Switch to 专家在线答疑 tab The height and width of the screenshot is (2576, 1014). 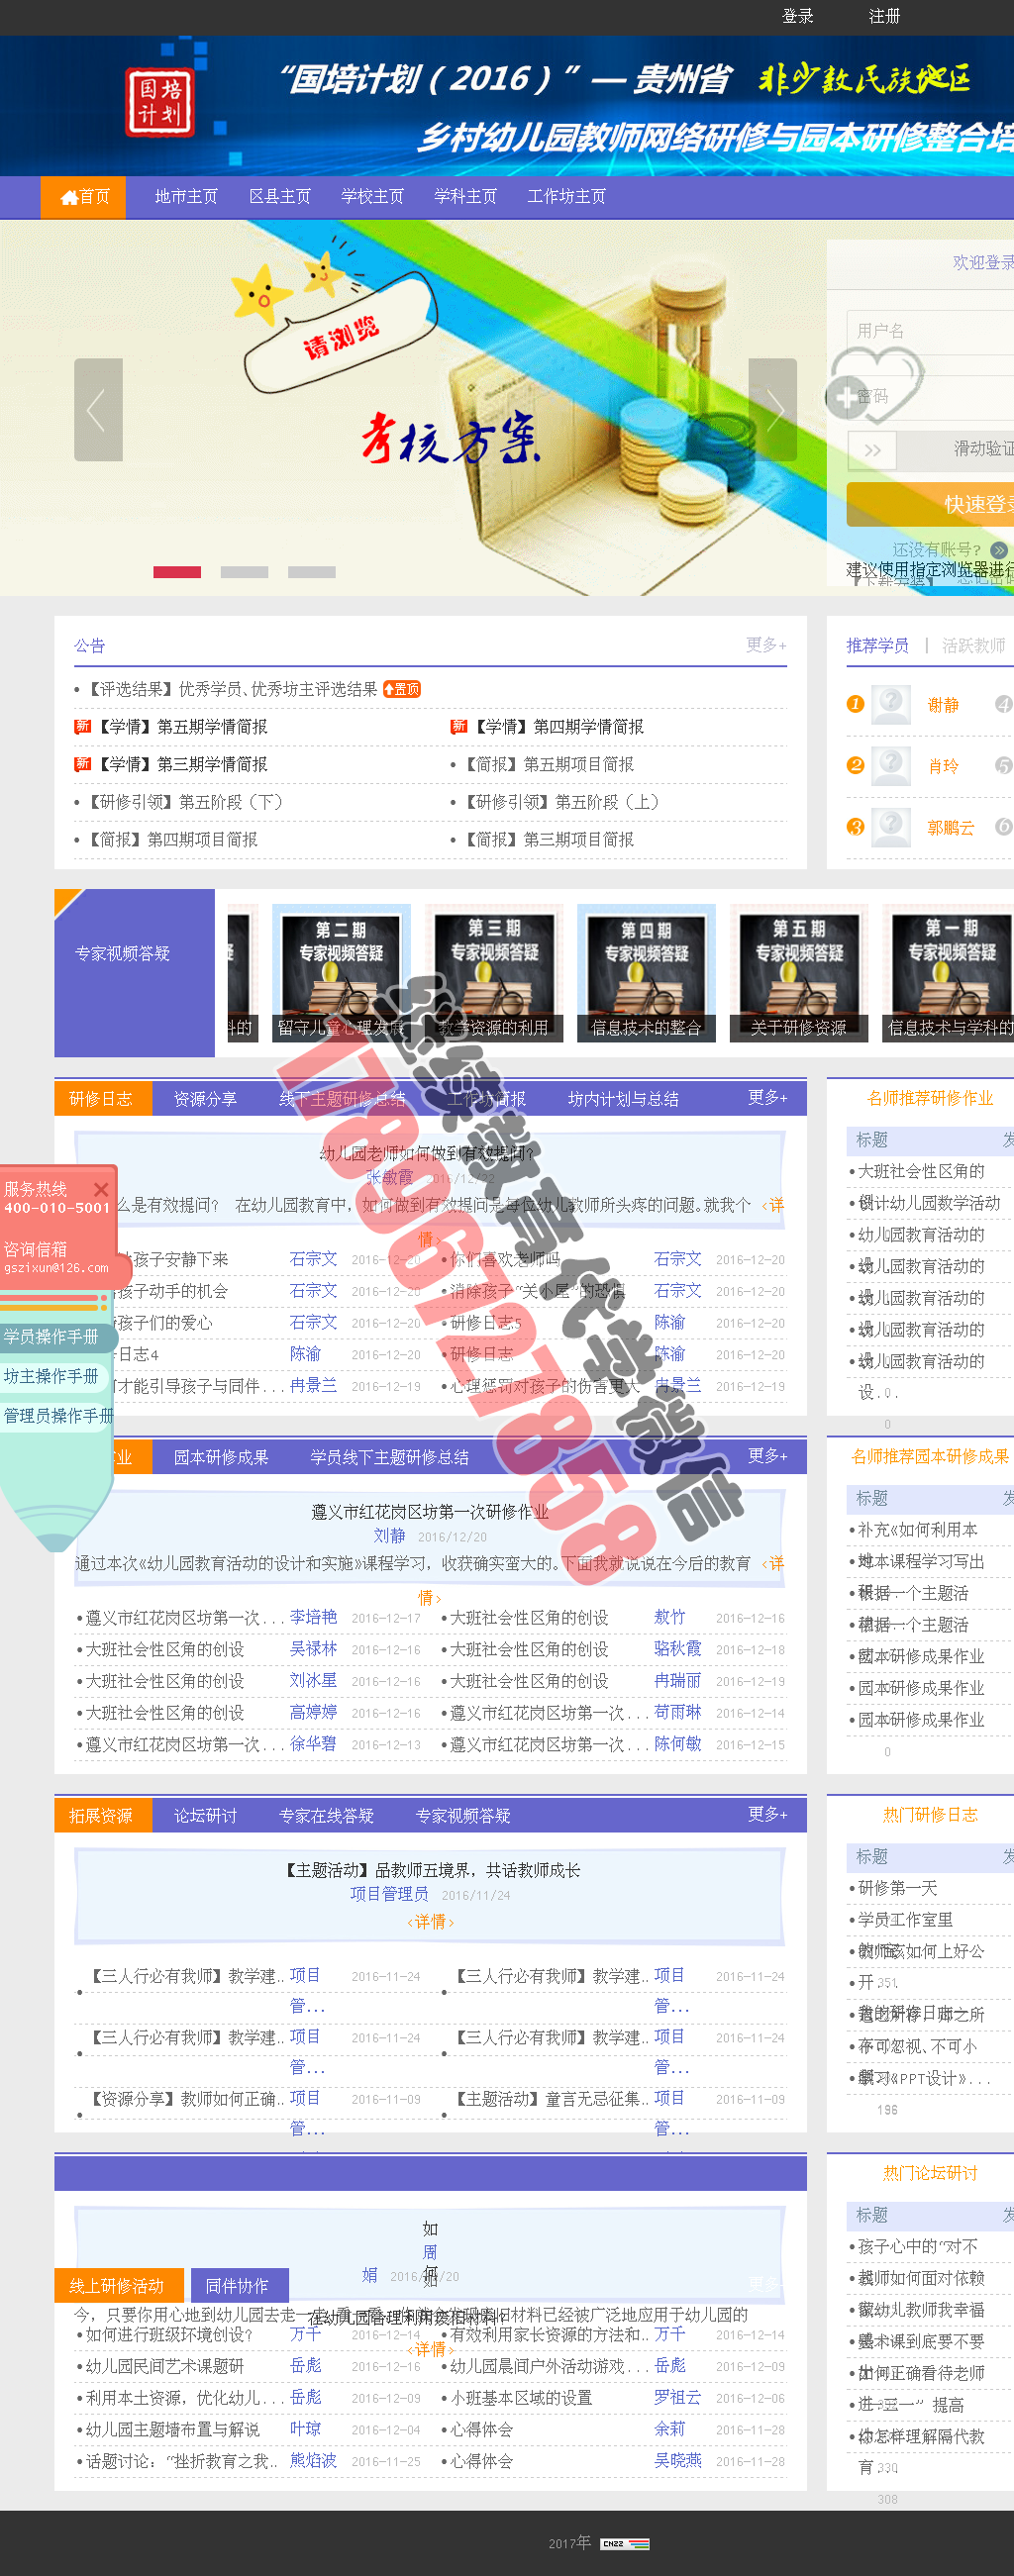coord(326,1815)
